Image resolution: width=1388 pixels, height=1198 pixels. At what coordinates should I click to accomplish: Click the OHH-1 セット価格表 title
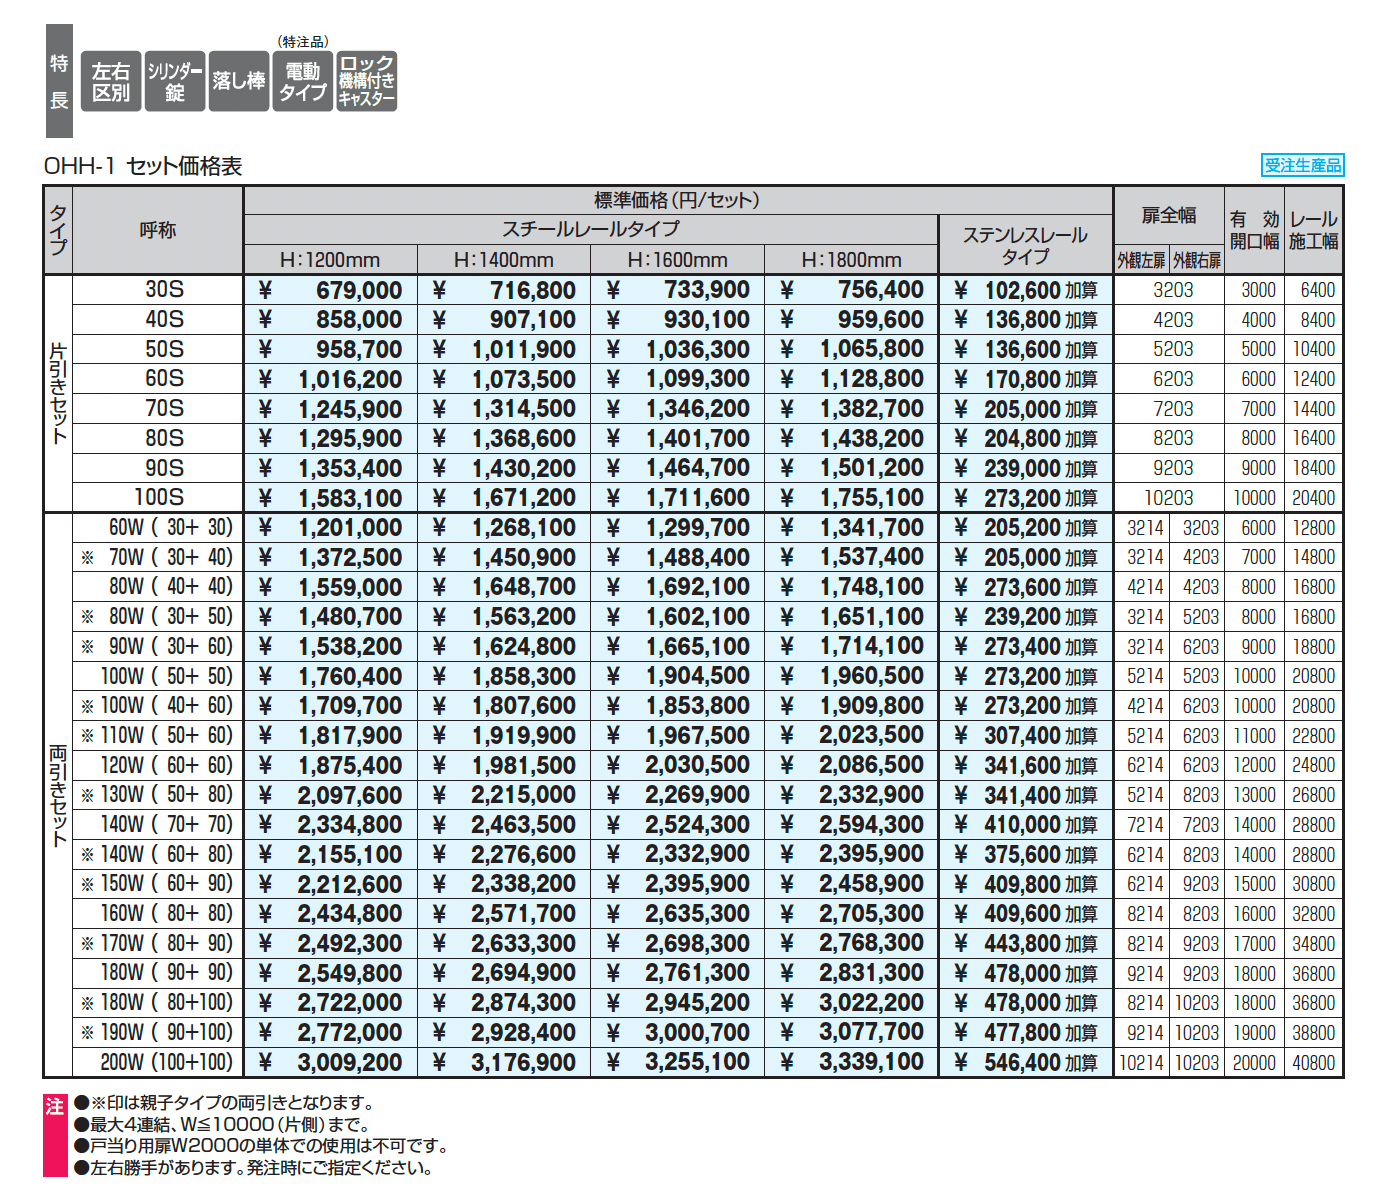[143, 166]
